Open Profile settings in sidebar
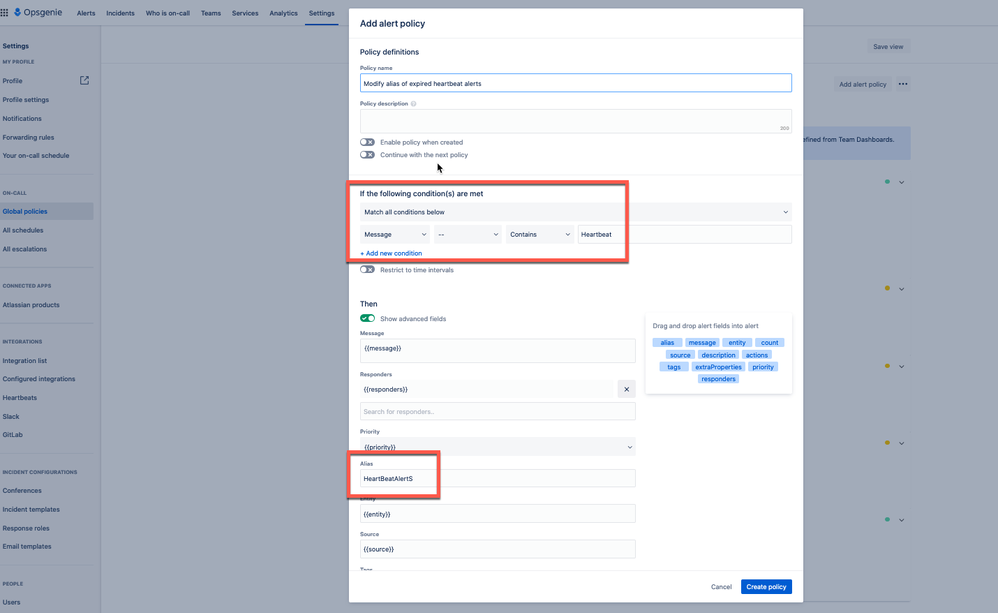This screenshot has width=998, height=613. pos(25,99)
